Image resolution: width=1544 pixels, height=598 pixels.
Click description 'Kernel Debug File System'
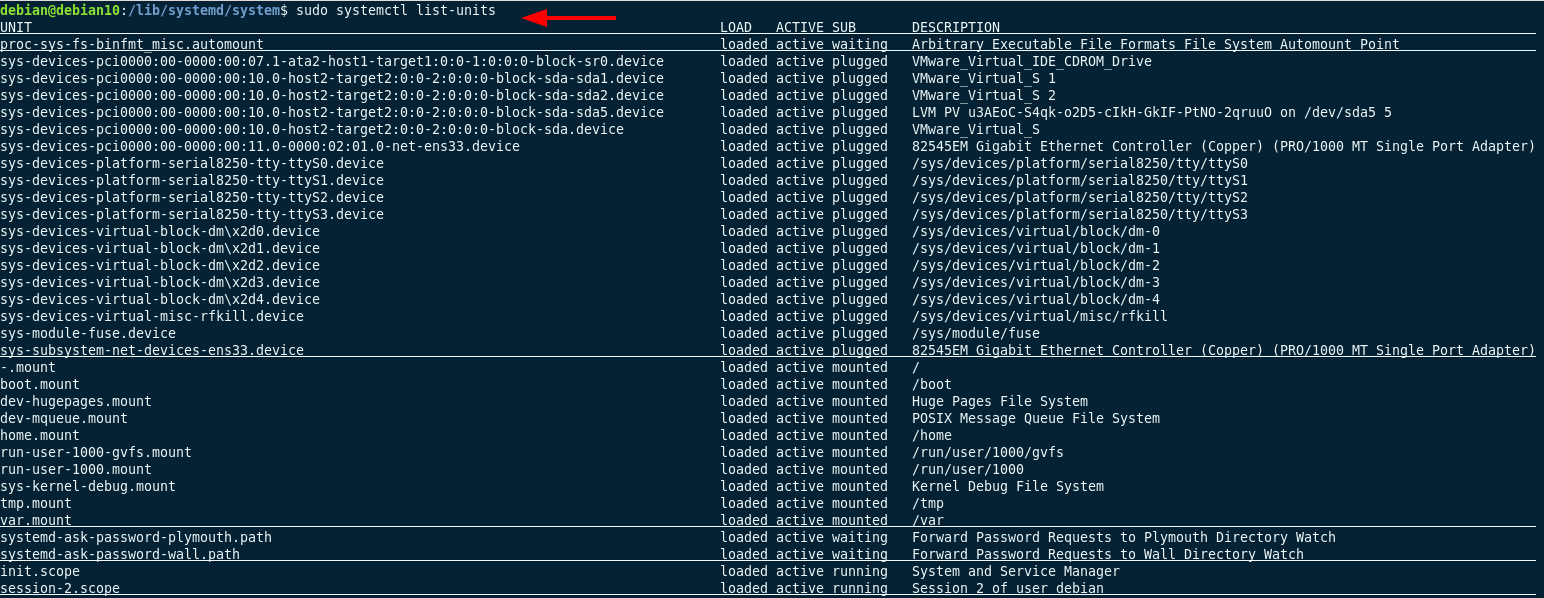click(1008, 486)
